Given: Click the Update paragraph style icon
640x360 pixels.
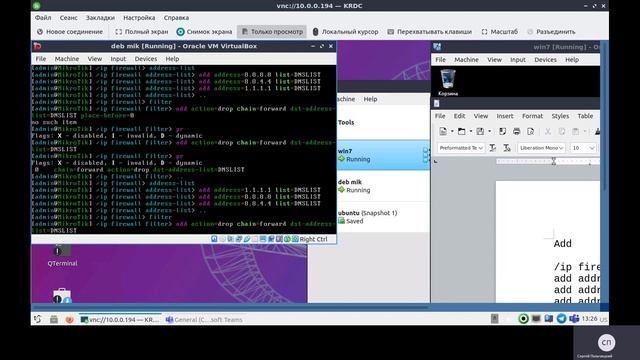Looking at the screenshot, I should point(493,148).
